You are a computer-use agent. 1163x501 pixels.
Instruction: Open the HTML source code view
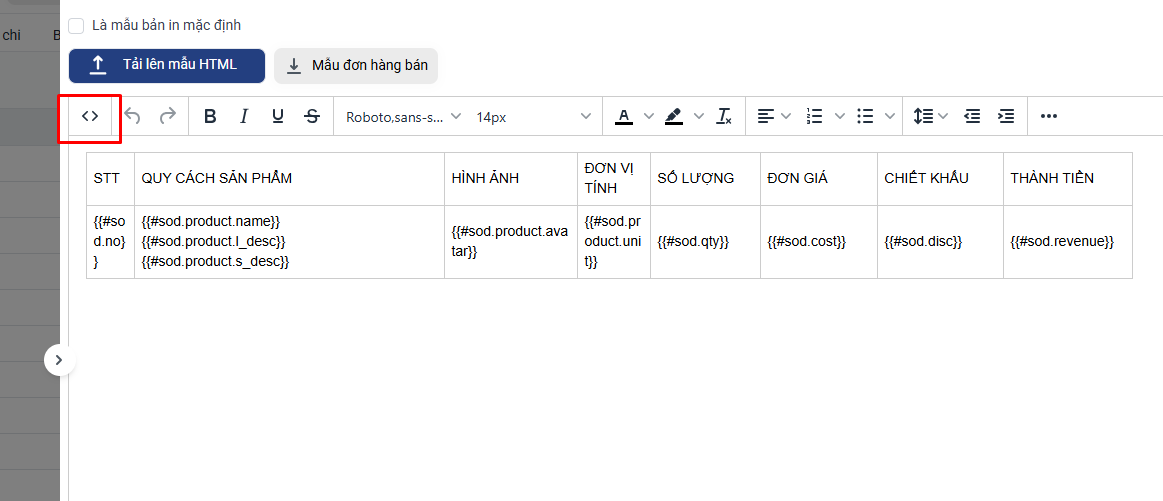click(x=90, y=117)
